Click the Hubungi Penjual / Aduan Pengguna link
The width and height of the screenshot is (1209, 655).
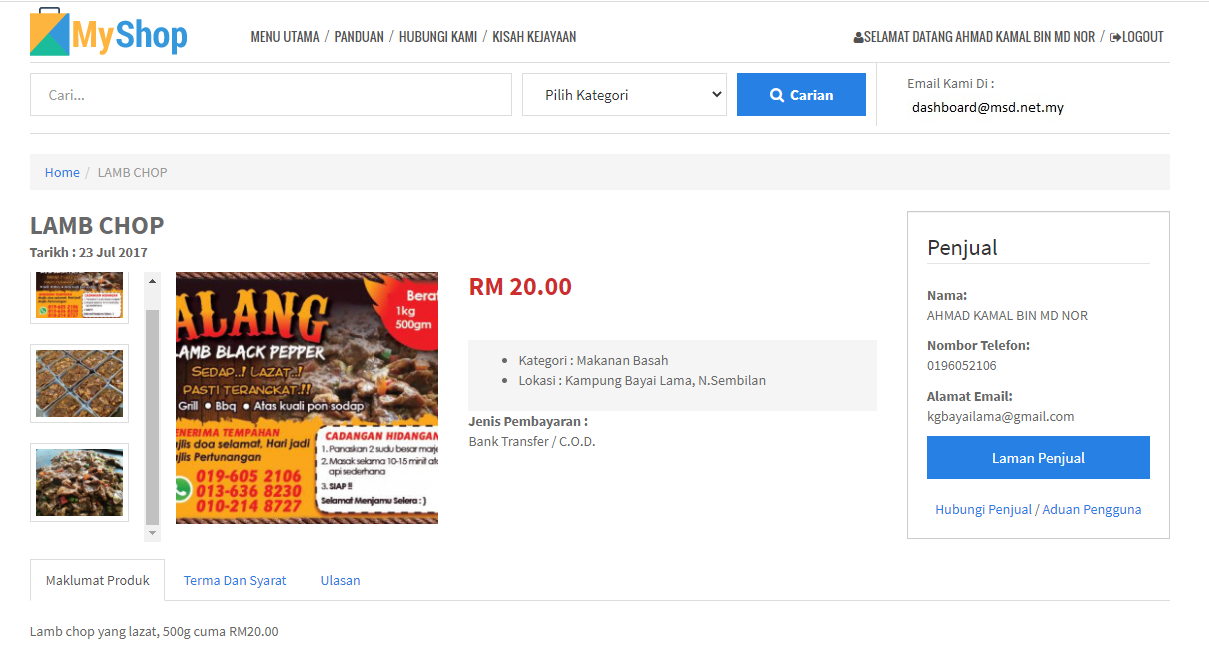click(1038, 509)
